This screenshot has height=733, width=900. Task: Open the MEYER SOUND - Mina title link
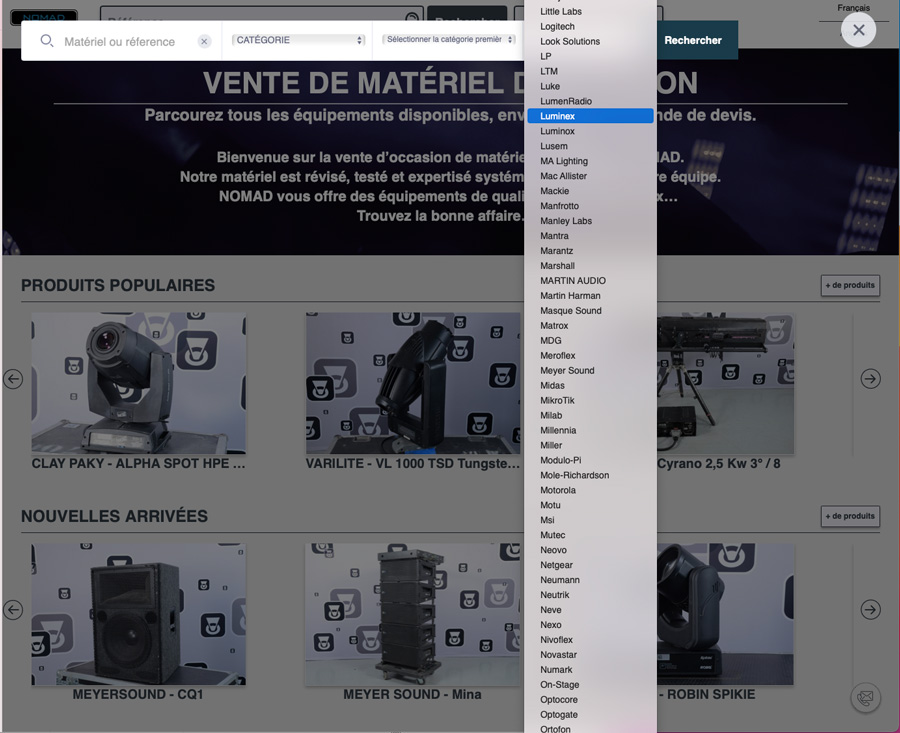point(413,695)
